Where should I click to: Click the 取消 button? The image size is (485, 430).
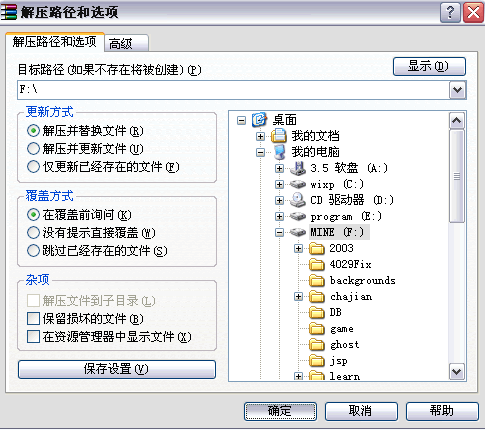coord(361,411)
